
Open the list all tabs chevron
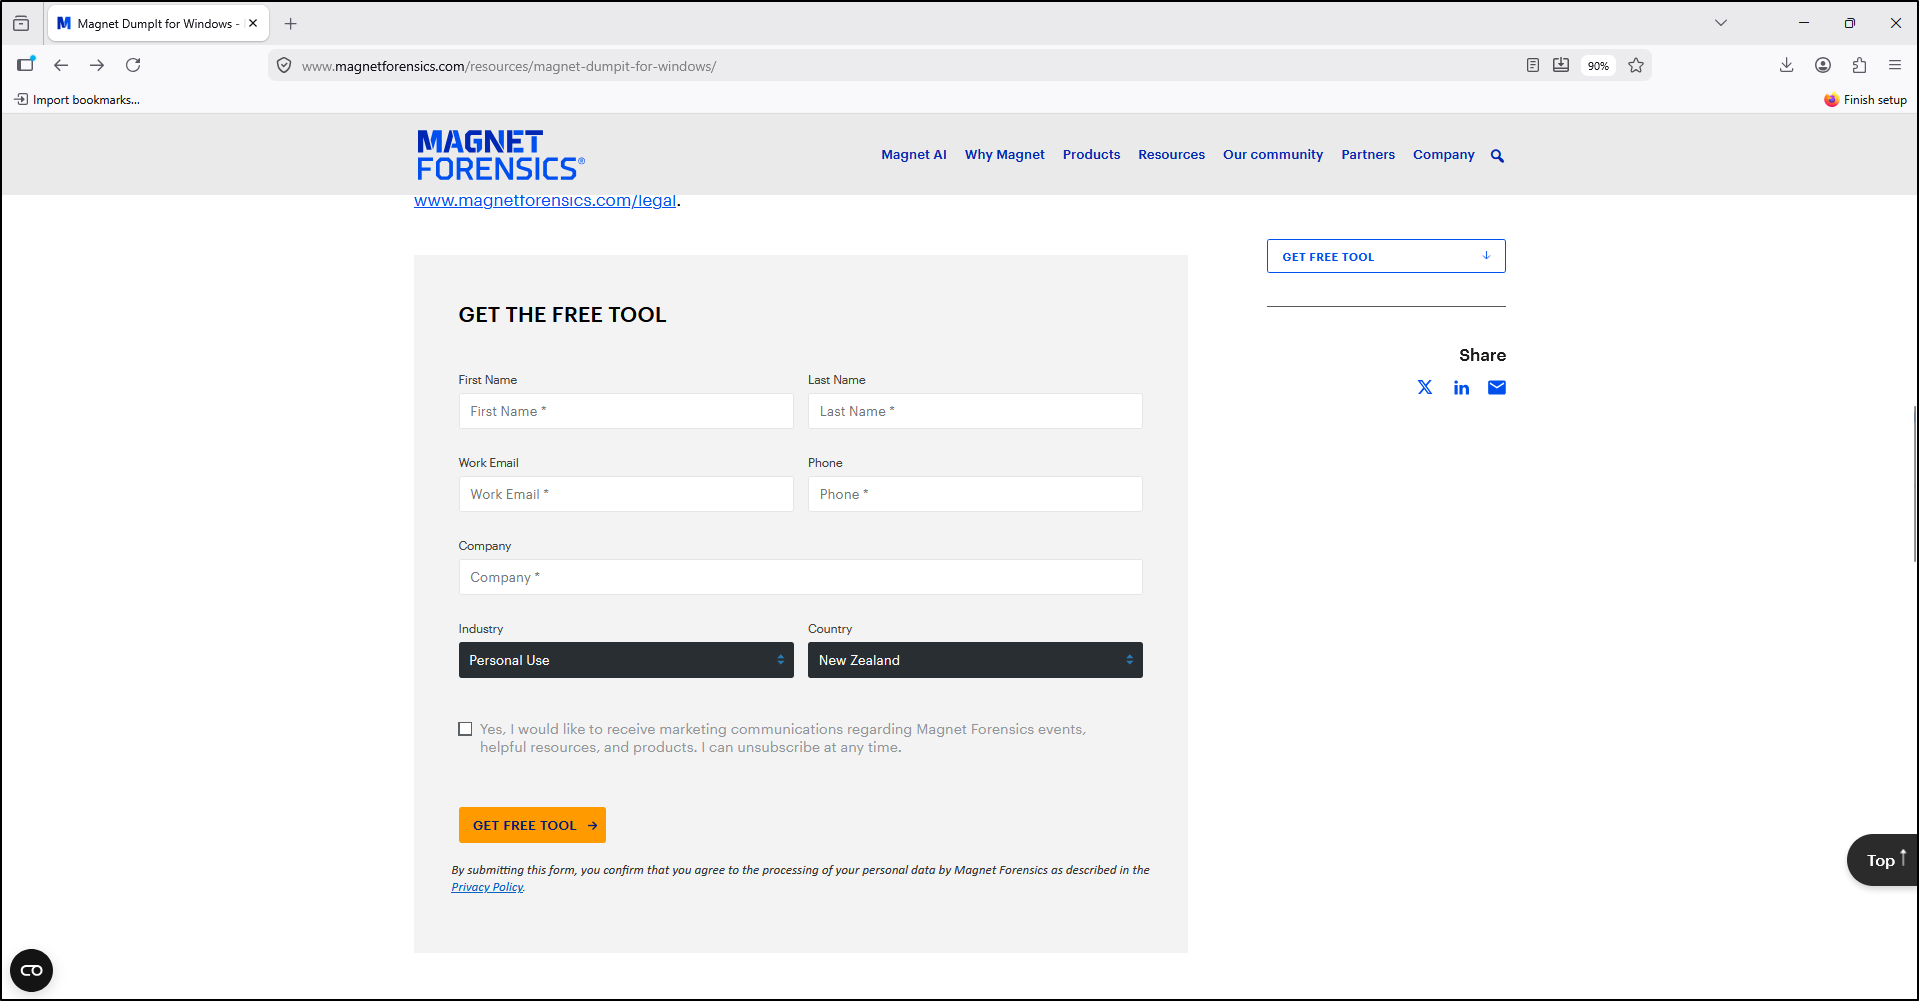[1721, 23]
